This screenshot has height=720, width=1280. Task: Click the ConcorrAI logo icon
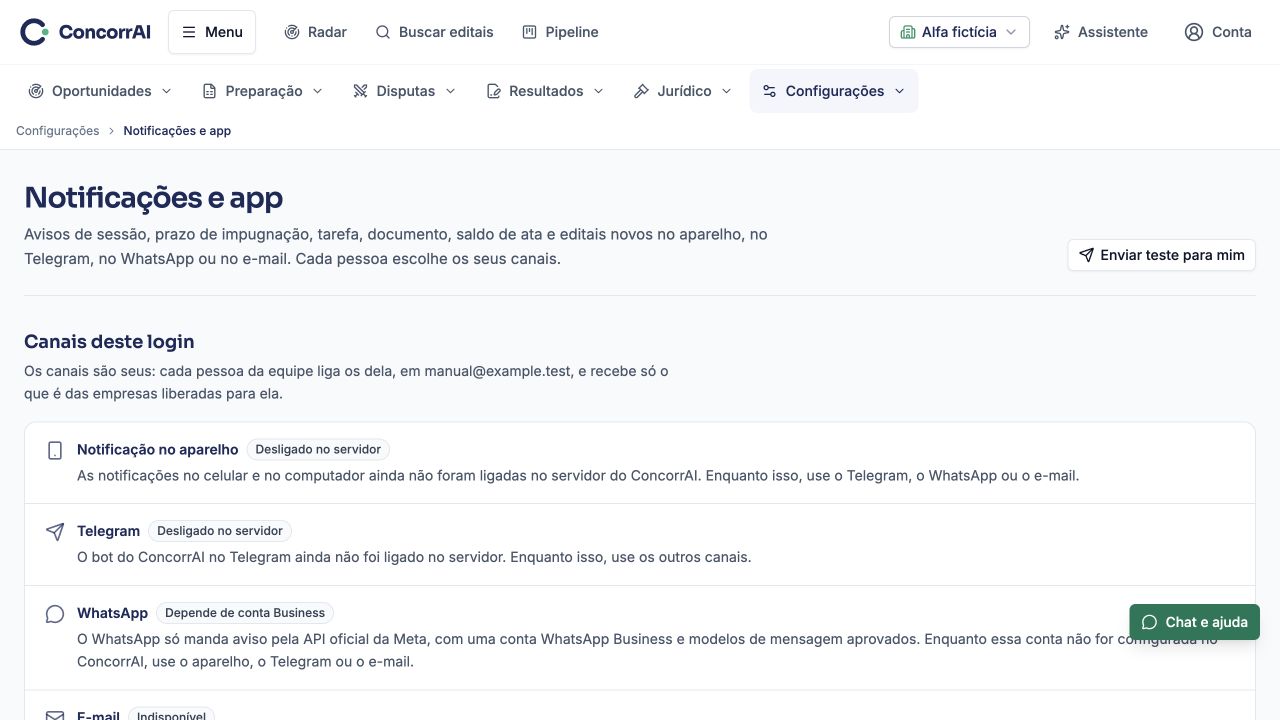(34, 32)
